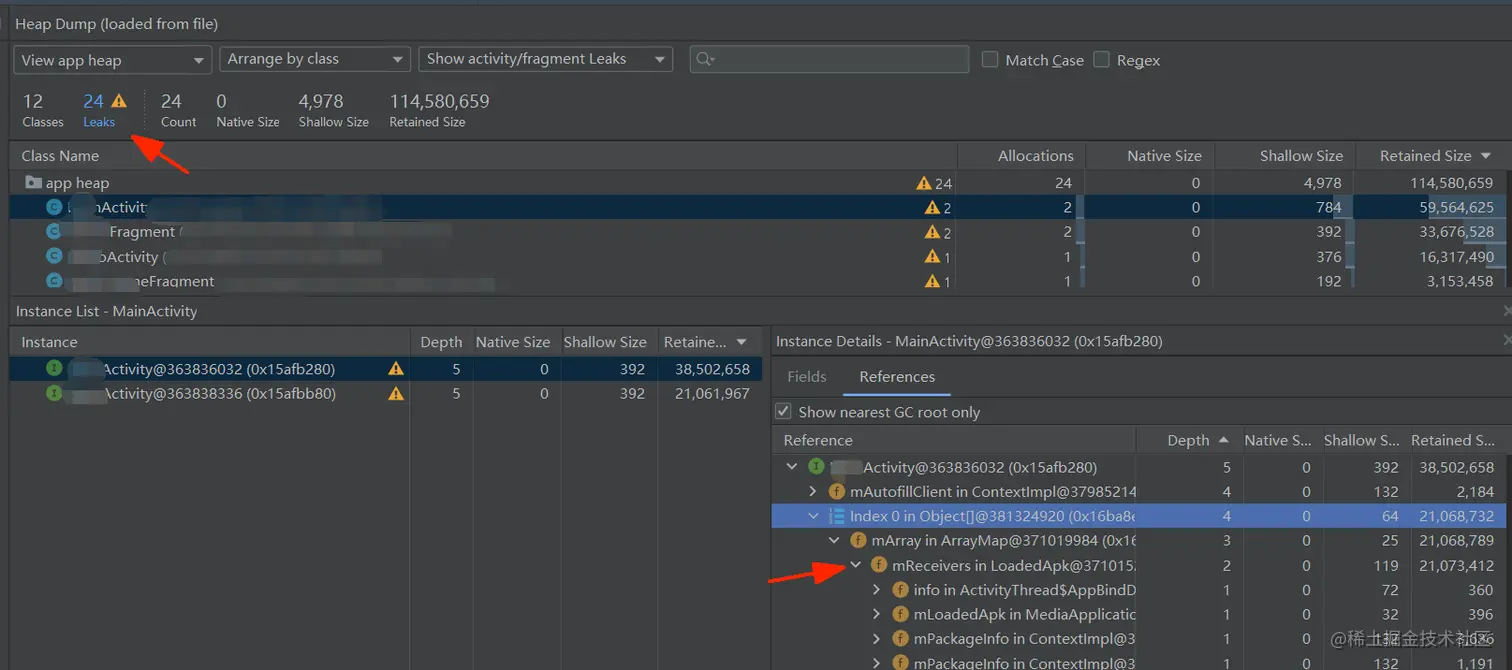The width and height of the screenshot is (1512, 670).
Task: Click field icon of info in ActivityThread$AppBindData
Action: (900, 590)
